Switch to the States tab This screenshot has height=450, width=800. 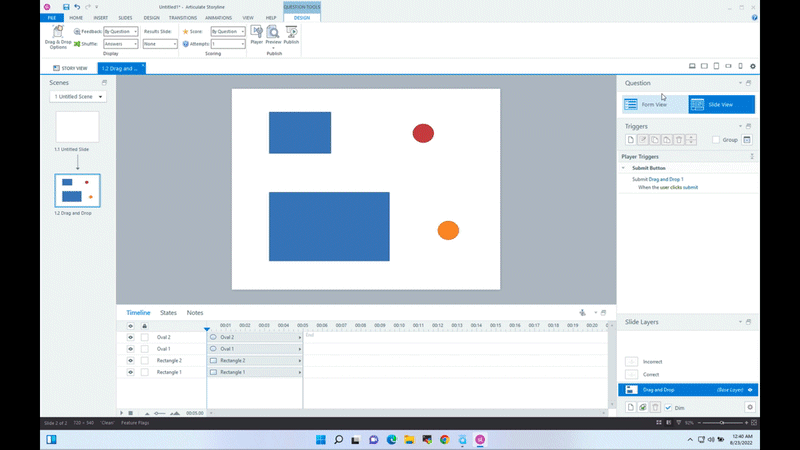click(168, 313)
